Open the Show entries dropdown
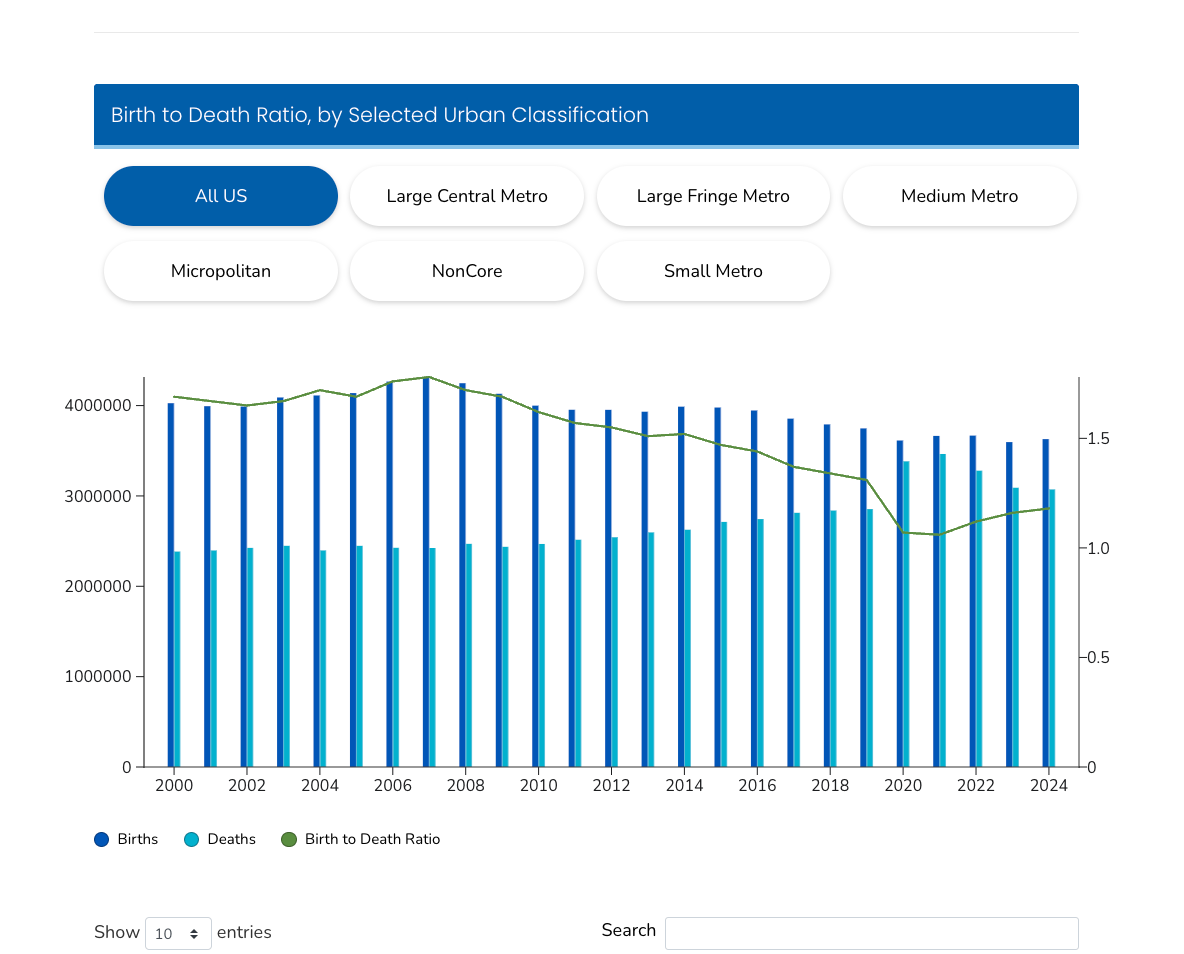This screenshot has height=954, width=1184. click(178, 933)
